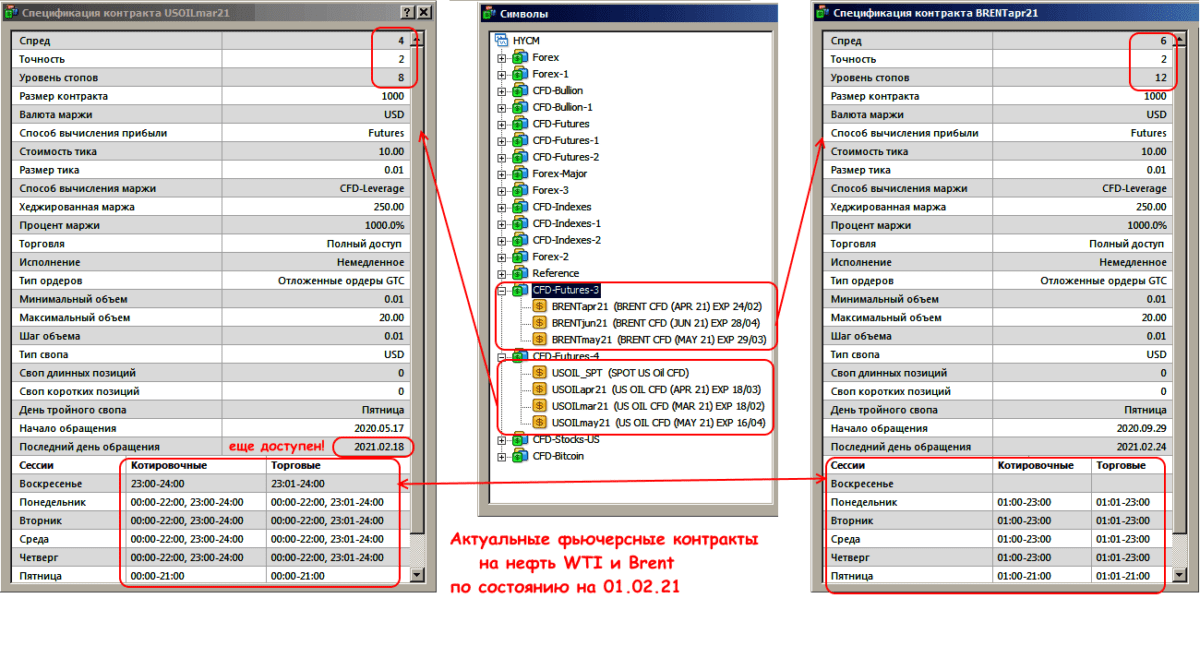The image size is (1200, 646).
Task: Click the USOIL_SPT symbol coin icon
Action: click(538, 373)
